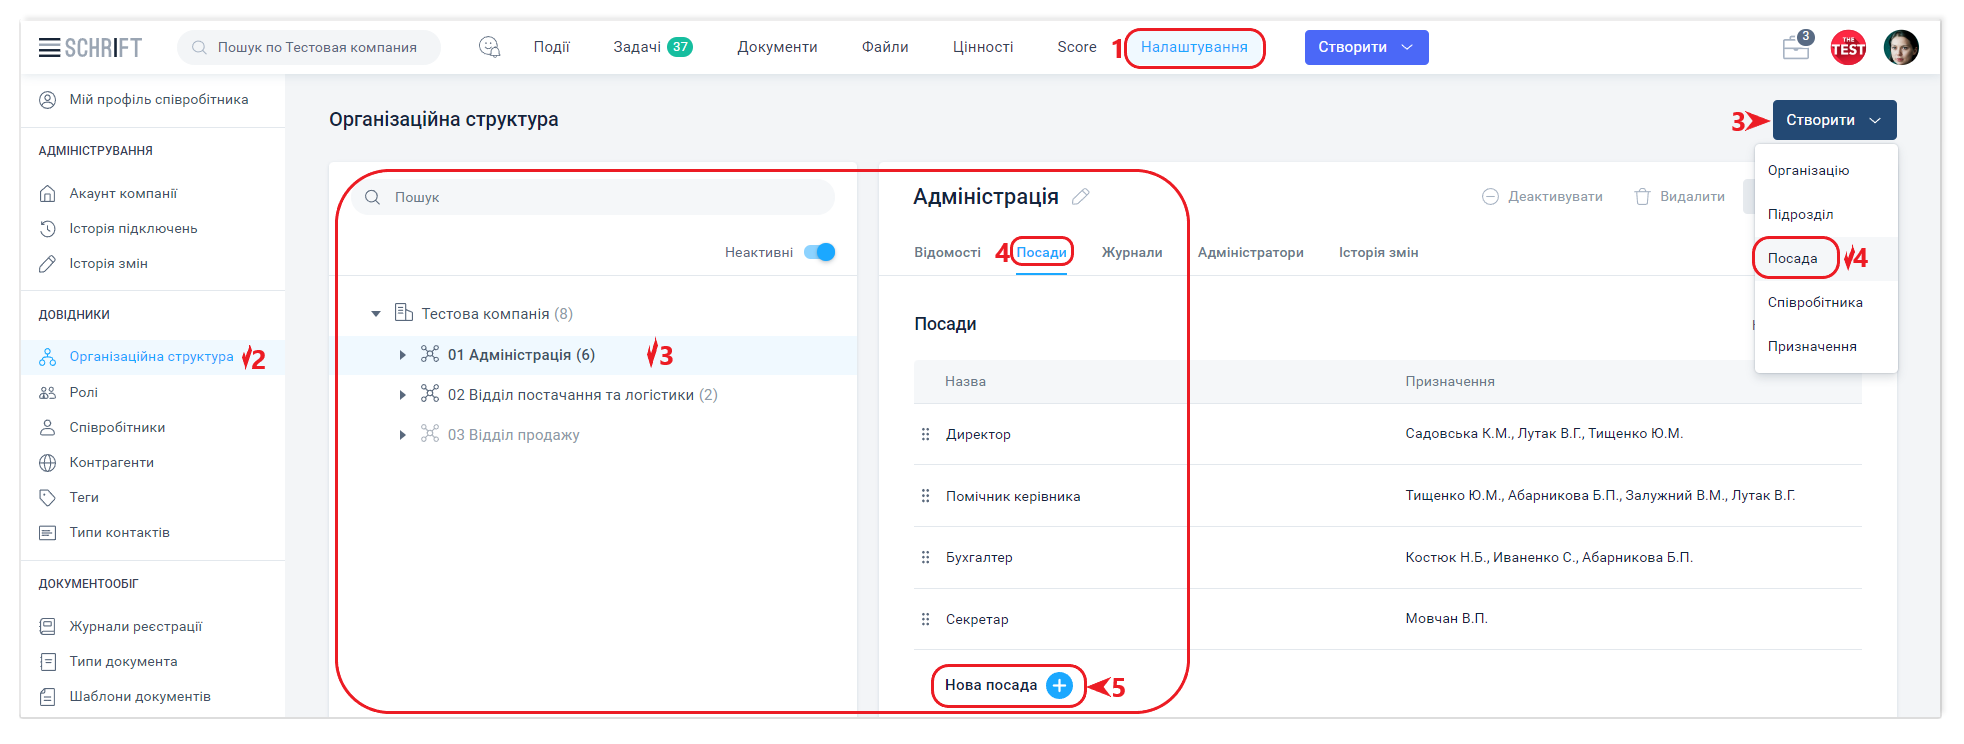Screen dimensions: 1964x744
Task: Click the chat bubble icon in top bar
Action: [489, 47]
